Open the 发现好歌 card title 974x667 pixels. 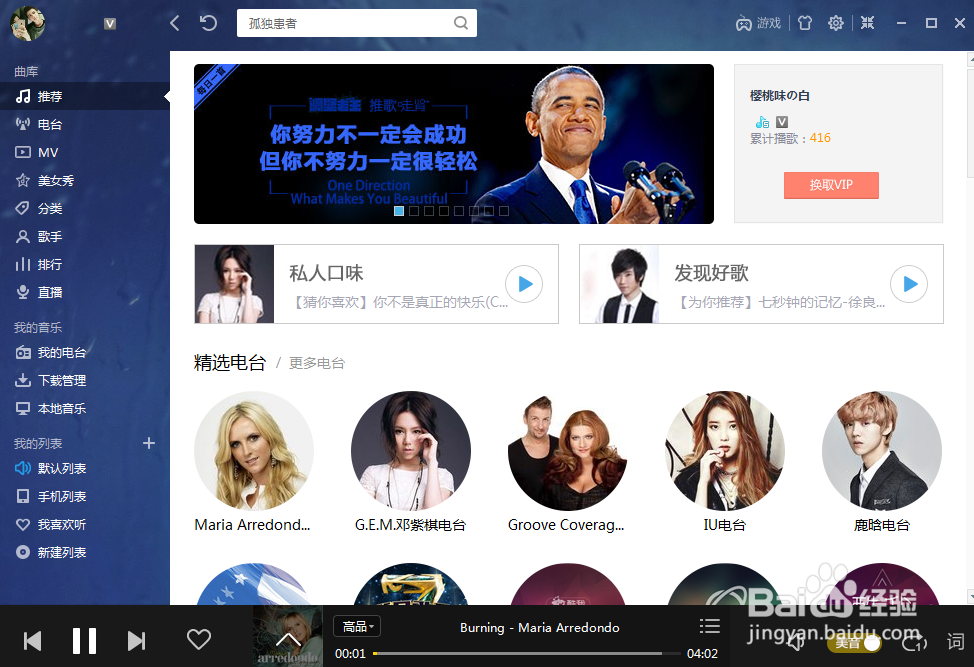tap(711, 273)
